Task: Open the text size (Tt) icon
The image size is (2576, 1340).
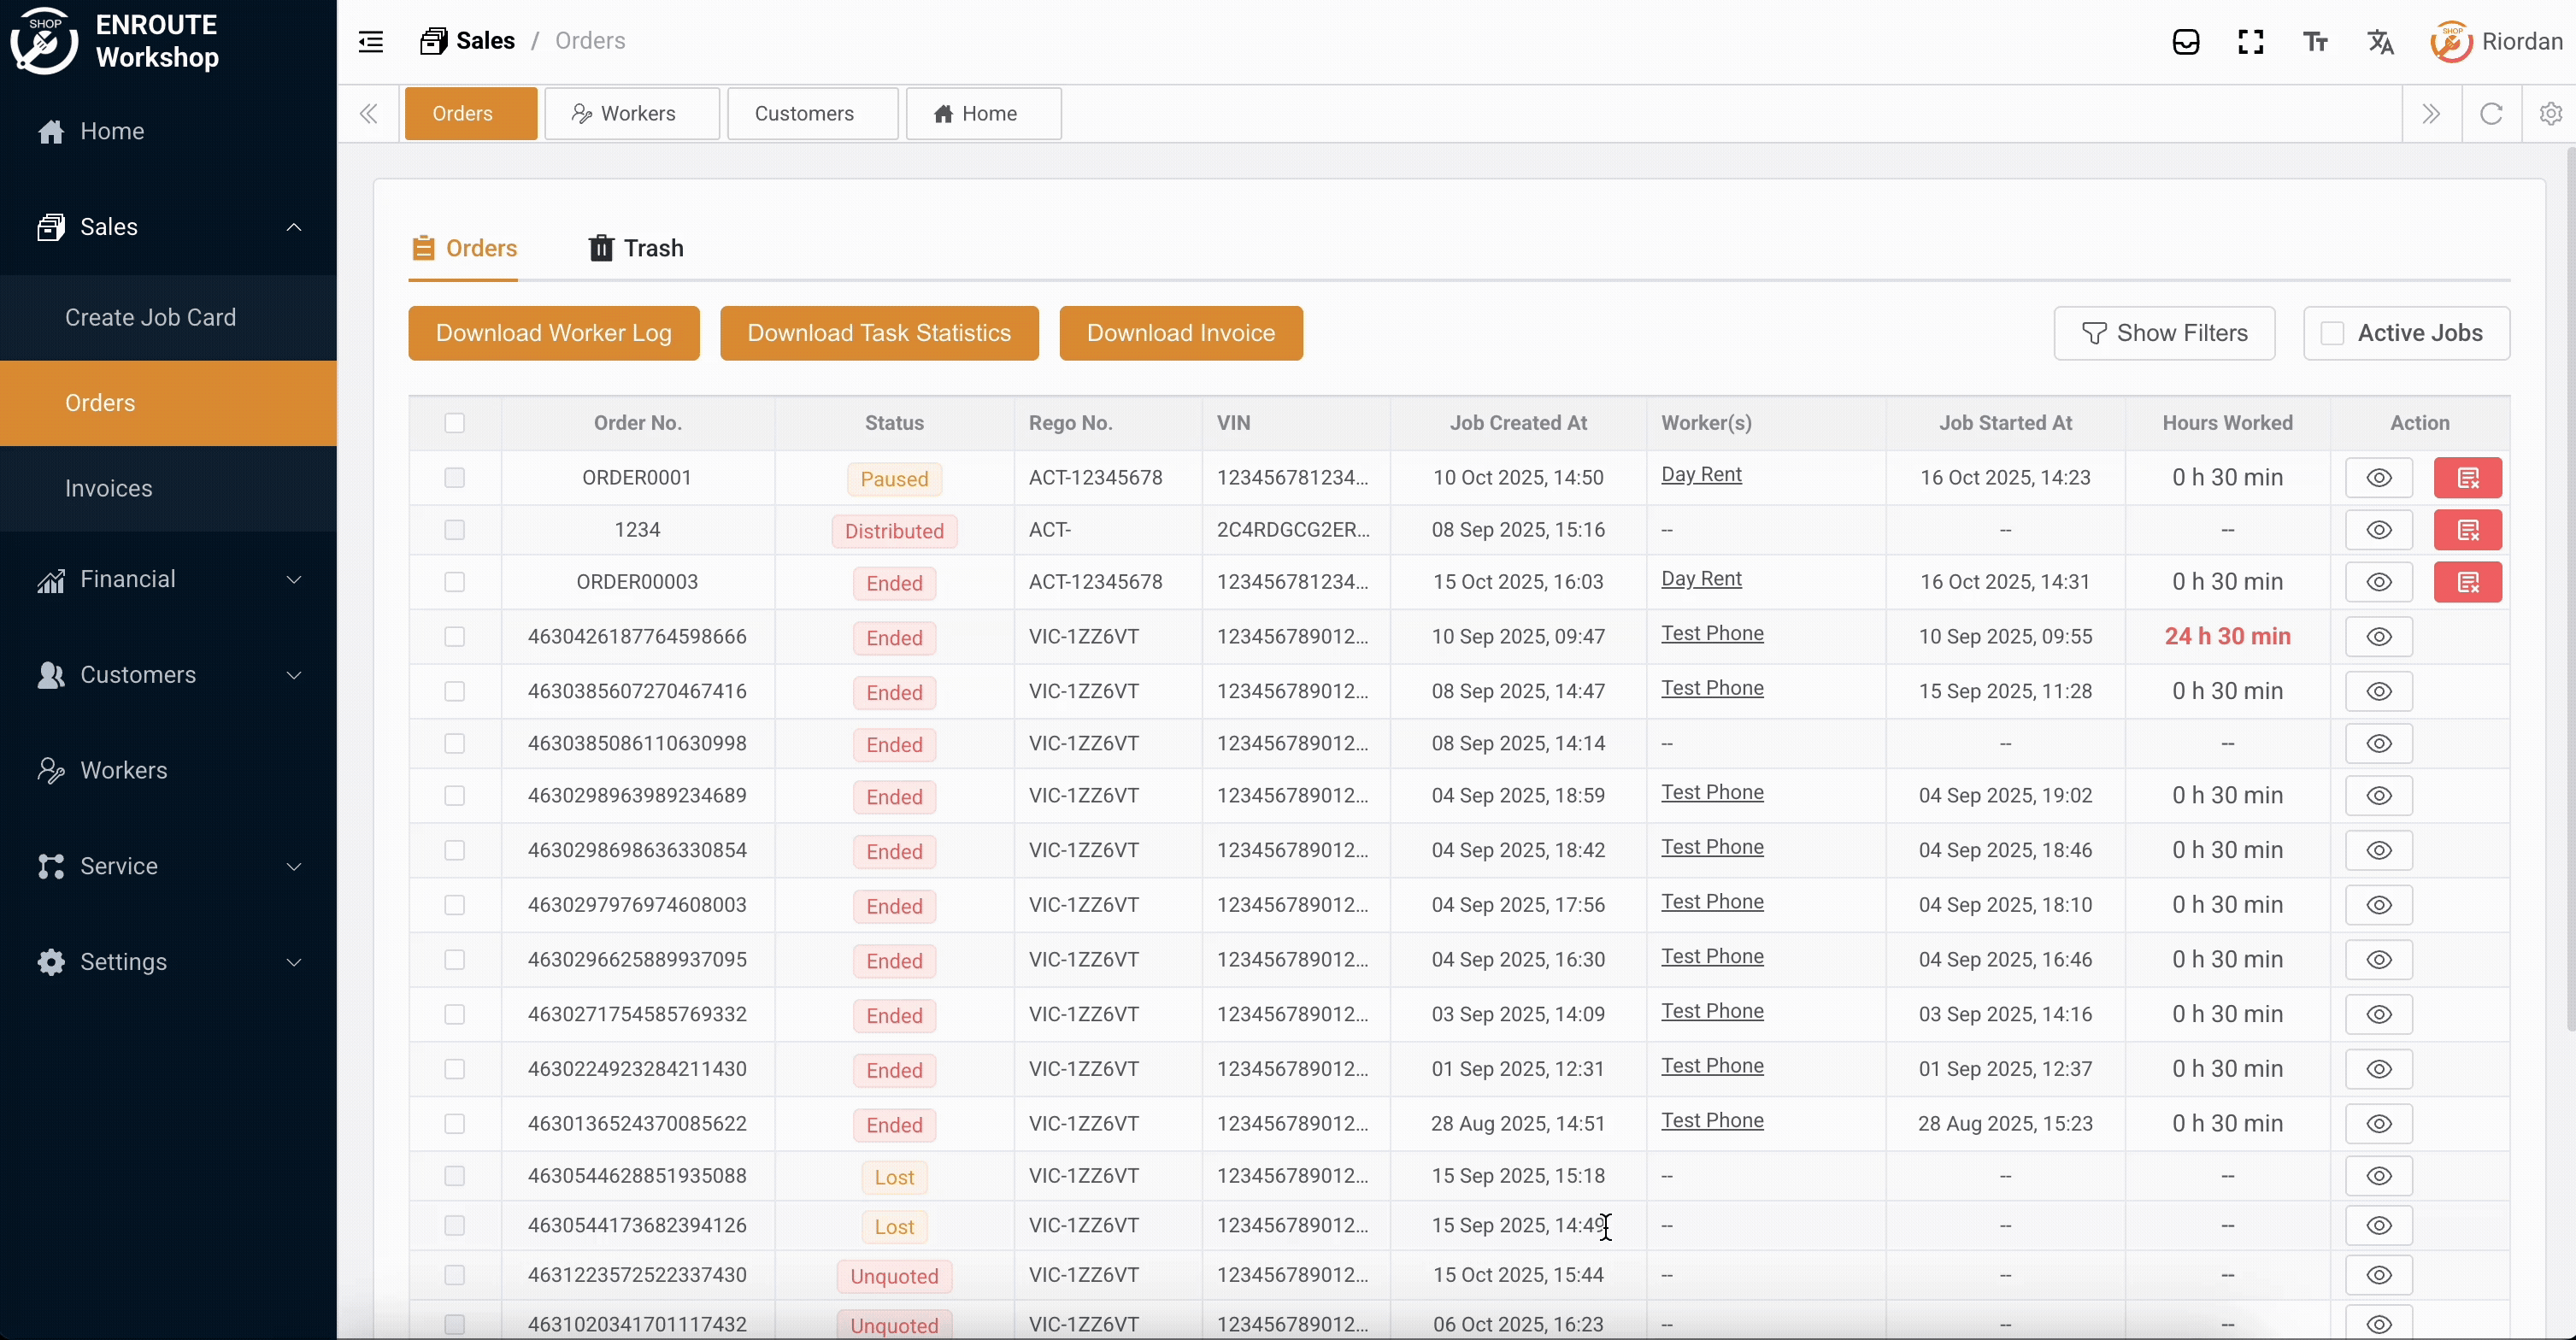Action: click(x=2316, y=41)
